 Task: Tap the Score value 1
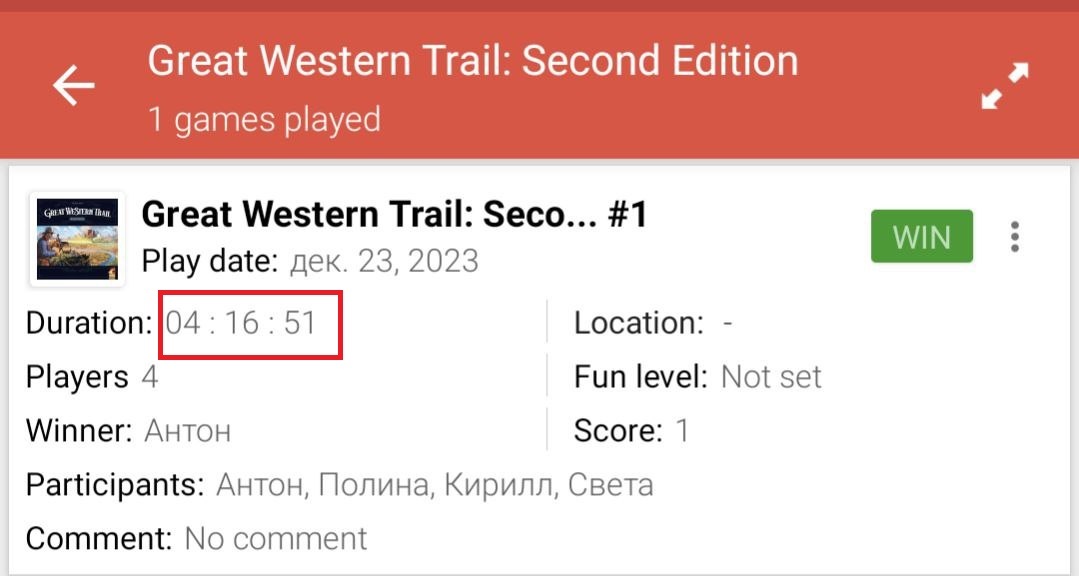pos(682,431)
